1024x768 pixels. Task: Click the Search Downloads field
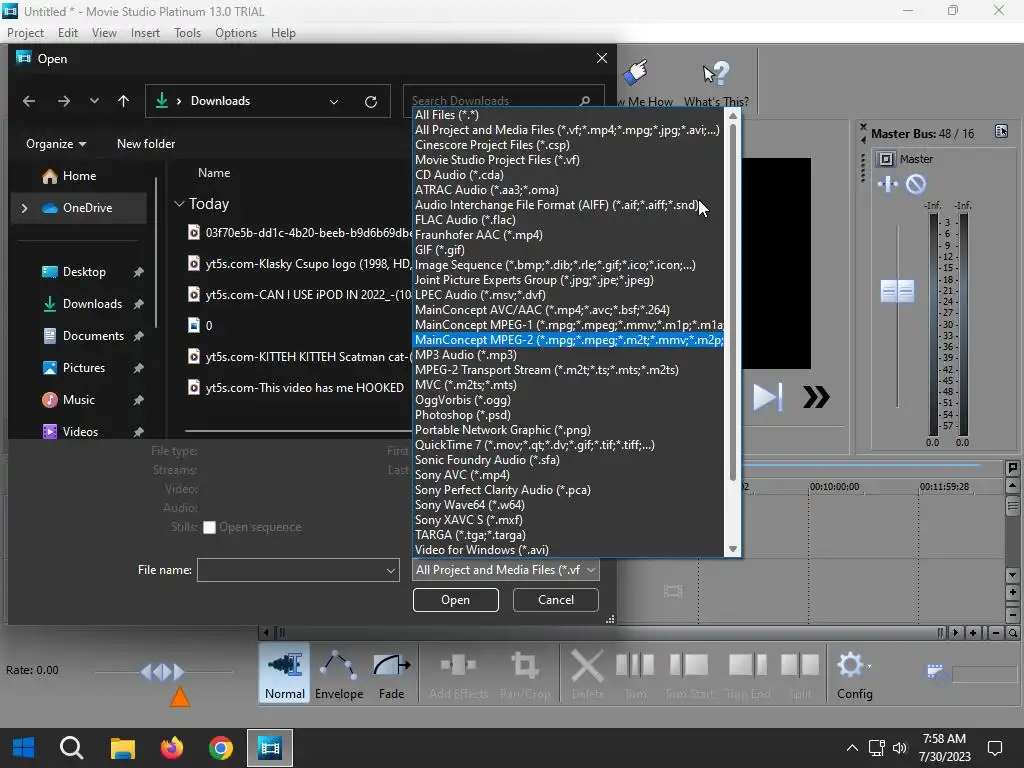pos(496,100)
